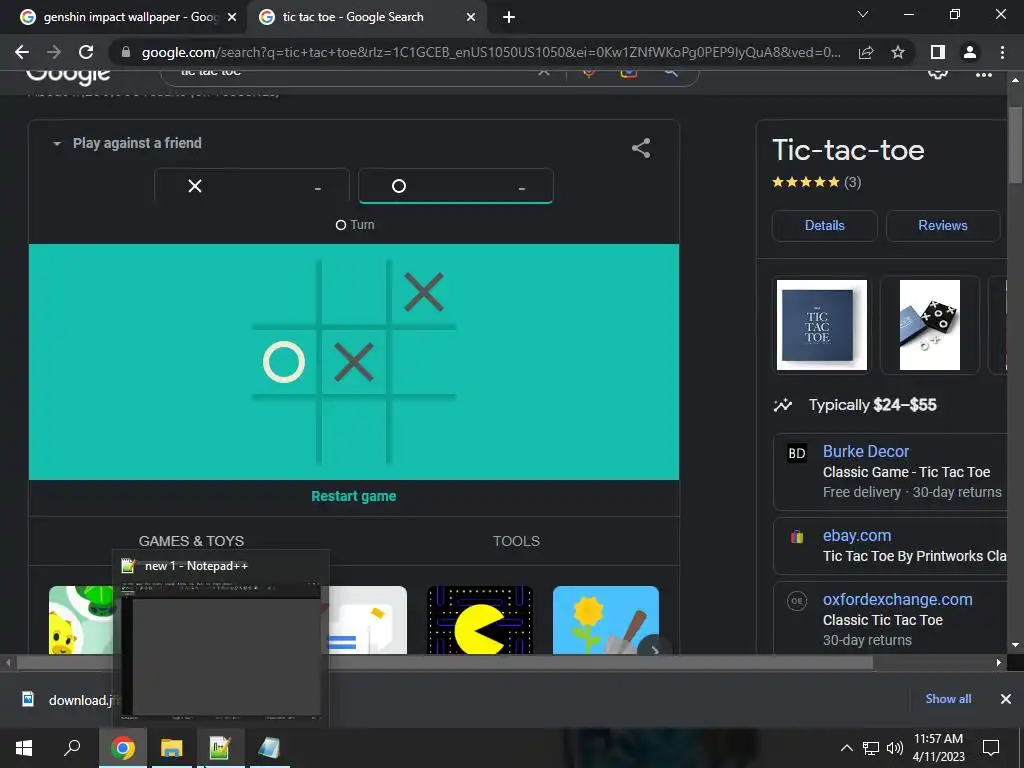1024x768 pixels.
Task: Open the Chrome three-dot menu
Action: click(x=1002, y=52)
